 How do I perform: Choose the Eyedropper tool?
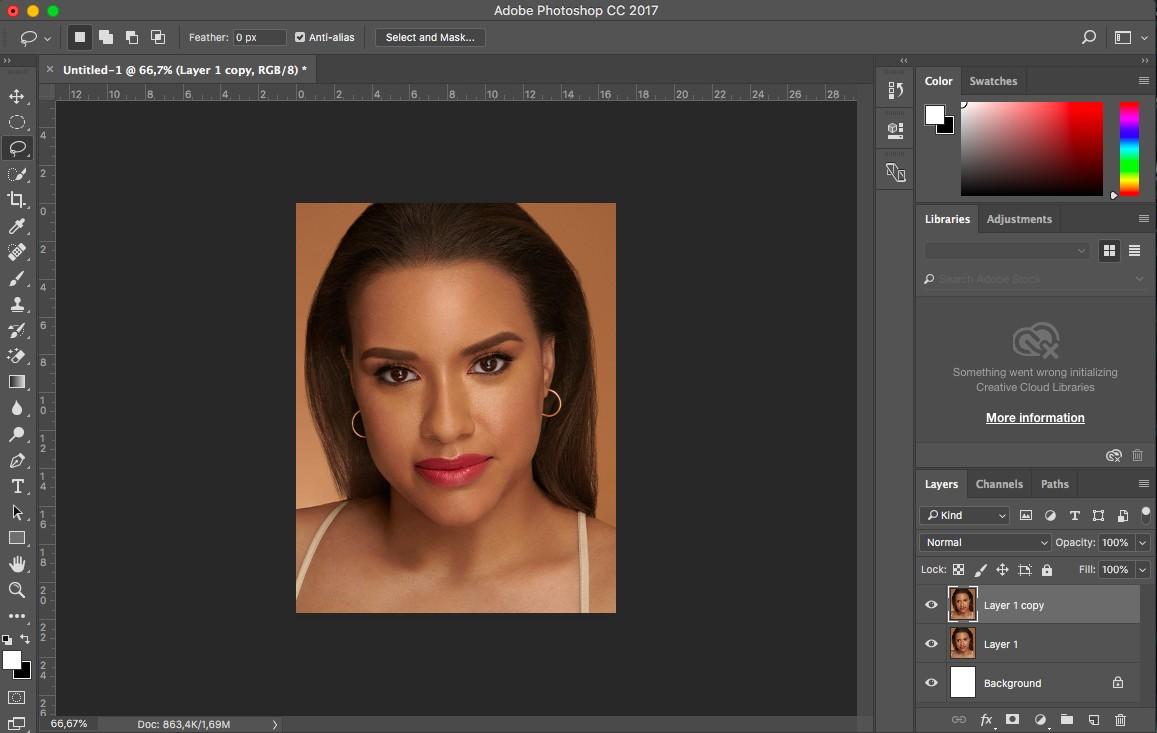[x=17, y=226]
